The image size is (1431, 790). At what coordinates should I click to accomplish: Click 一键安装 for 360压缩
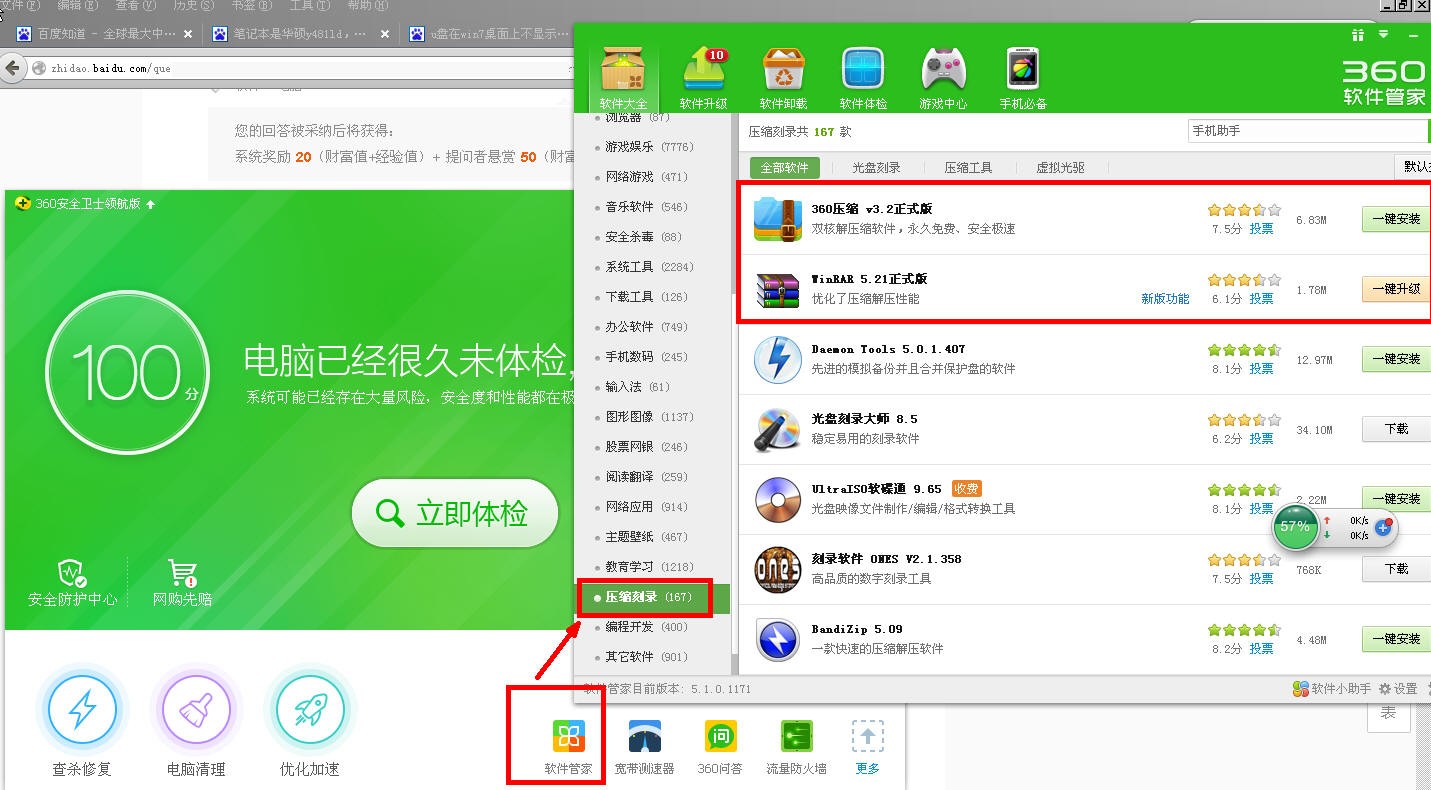pos(1396,219)
